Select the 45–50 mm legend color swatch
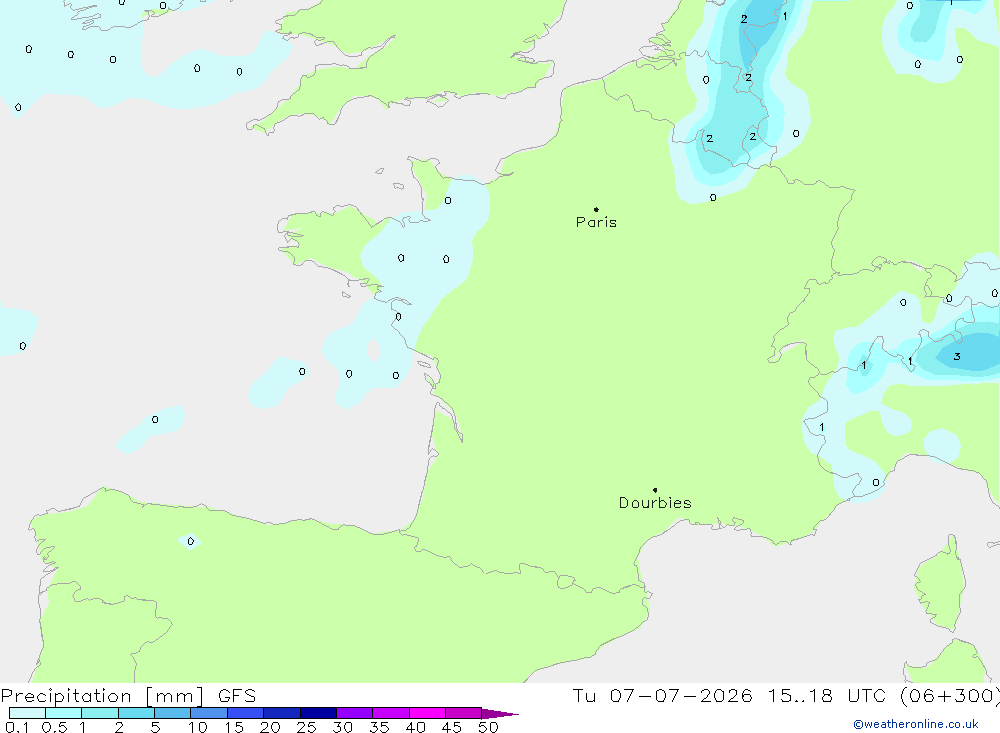 click(x=463, y=713)
